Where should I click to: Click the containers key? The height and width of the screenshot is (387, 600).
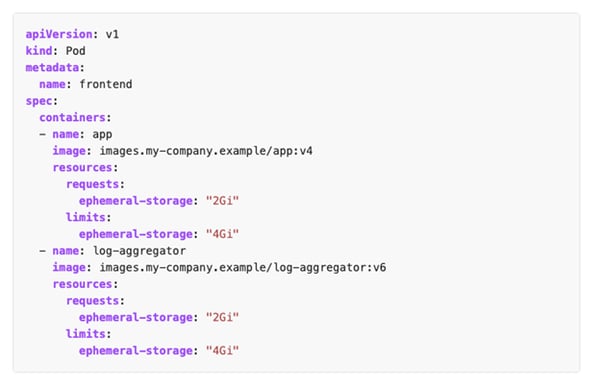click(x=72, y=118)
